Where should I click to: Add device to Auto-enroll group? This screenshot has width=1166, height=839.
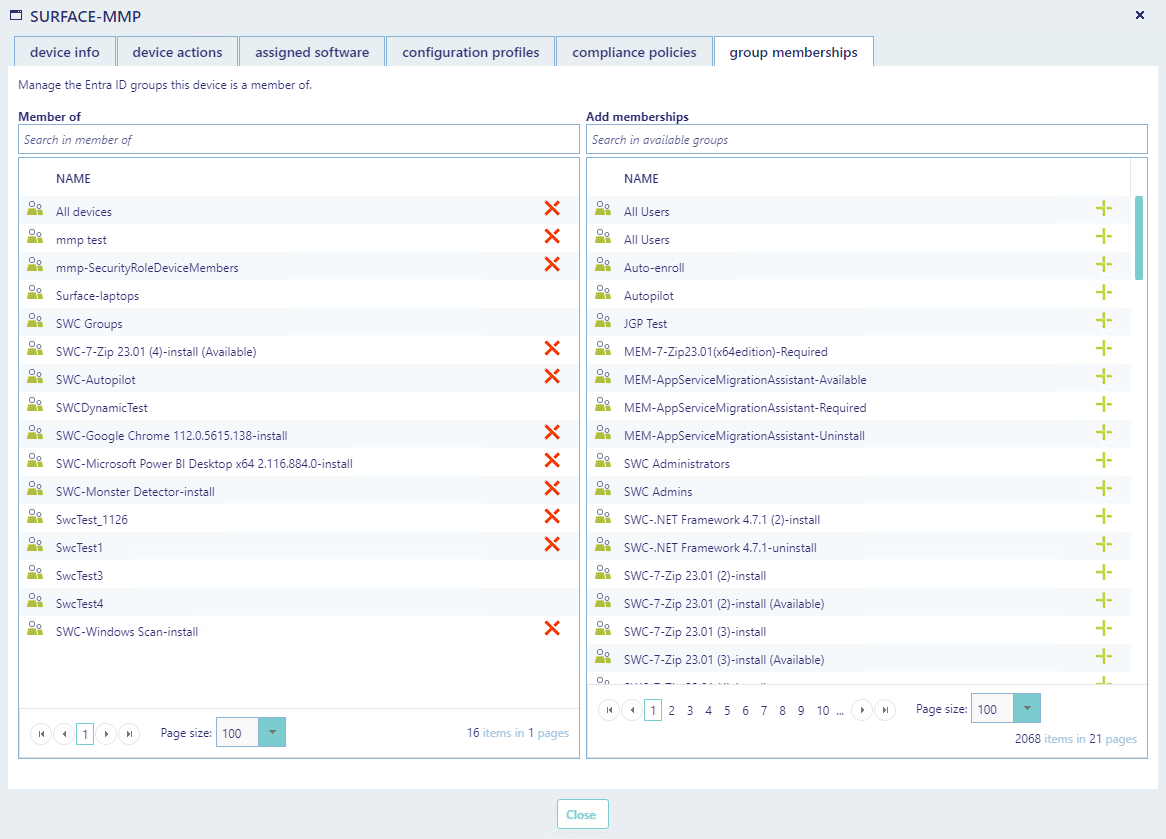[x=1103, y=265]
